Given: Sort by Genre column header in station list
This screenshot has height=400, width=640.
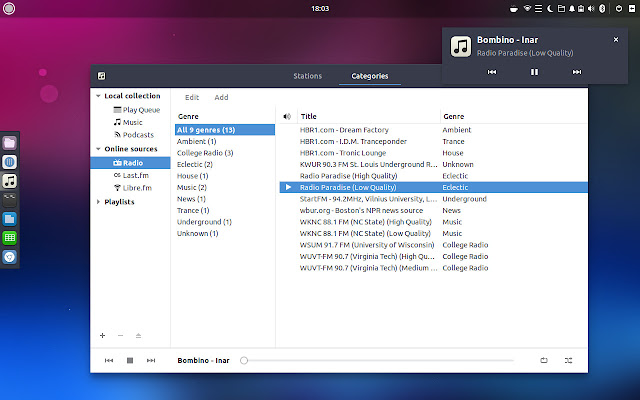Looking at the screenshot, I should [x=454, y=116].
